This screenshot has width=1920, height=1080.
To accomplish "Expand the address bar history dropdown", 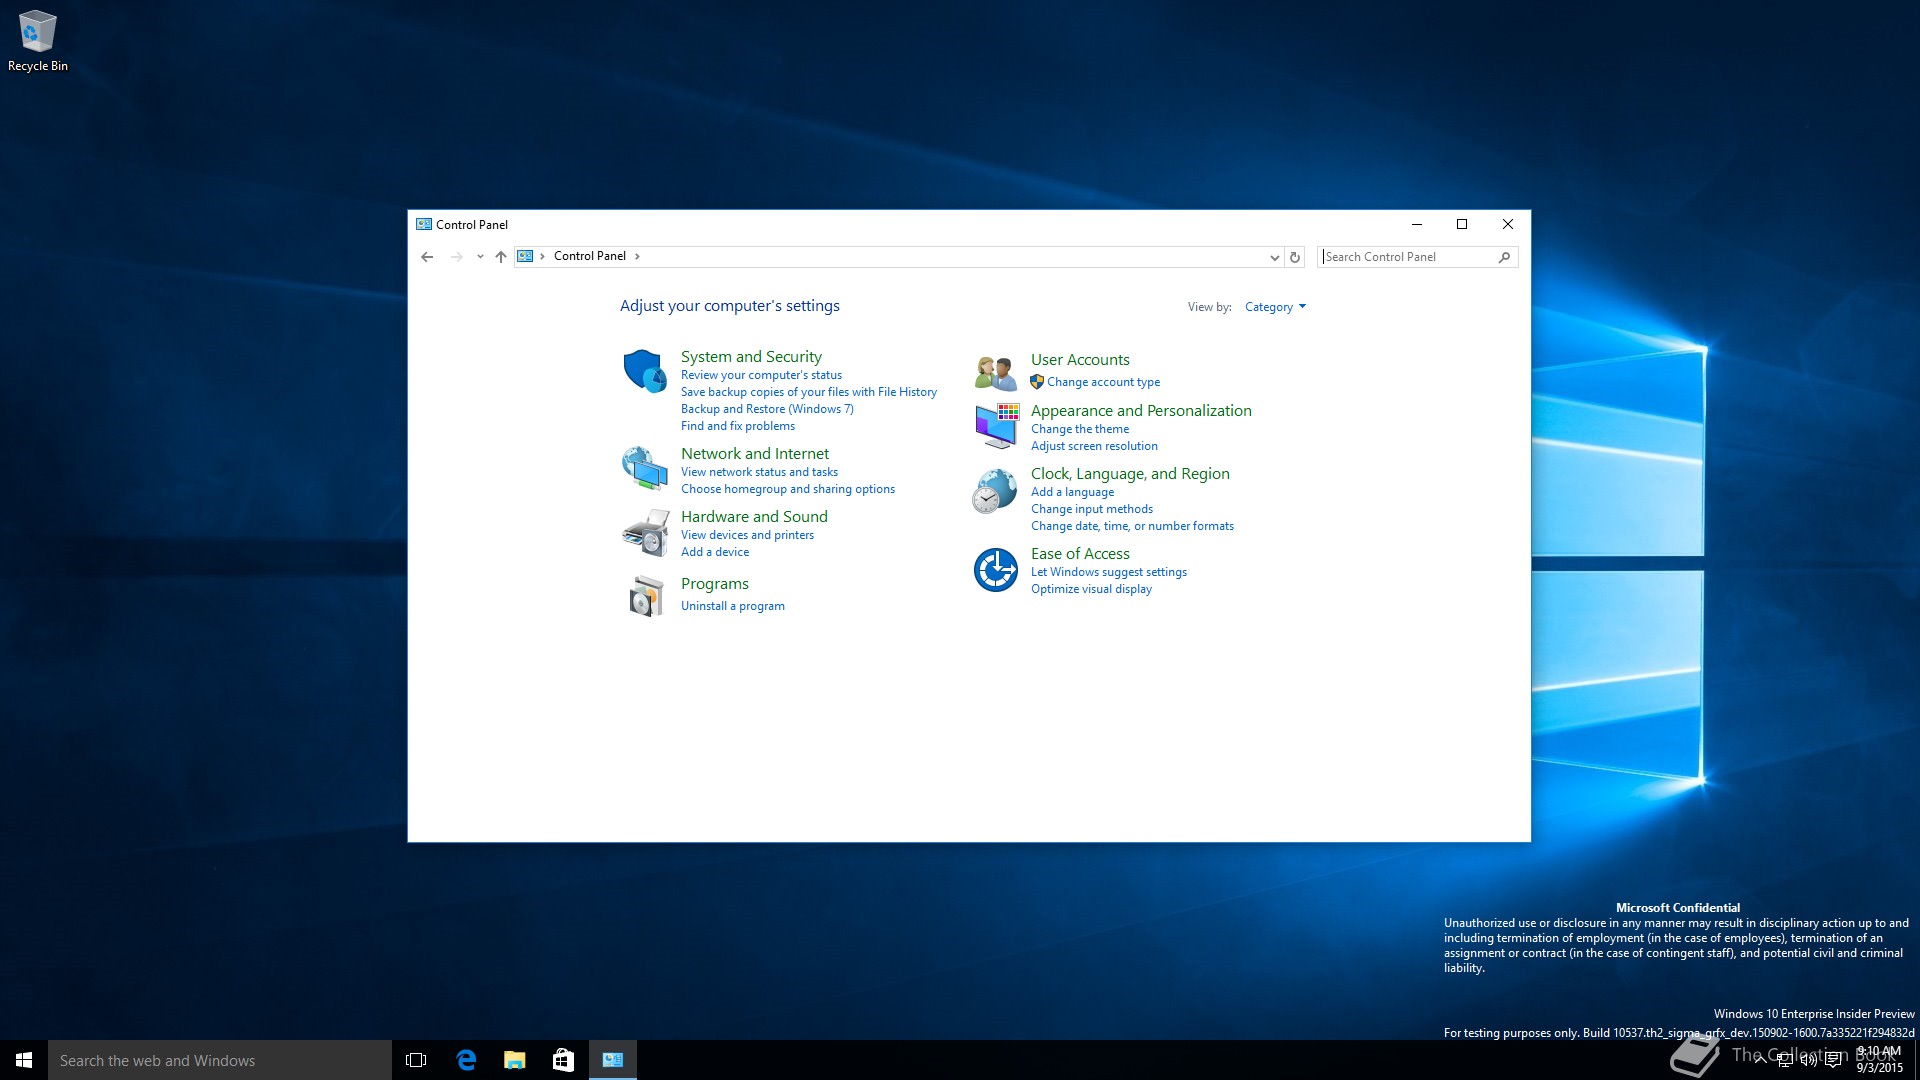I will 1274,257.
